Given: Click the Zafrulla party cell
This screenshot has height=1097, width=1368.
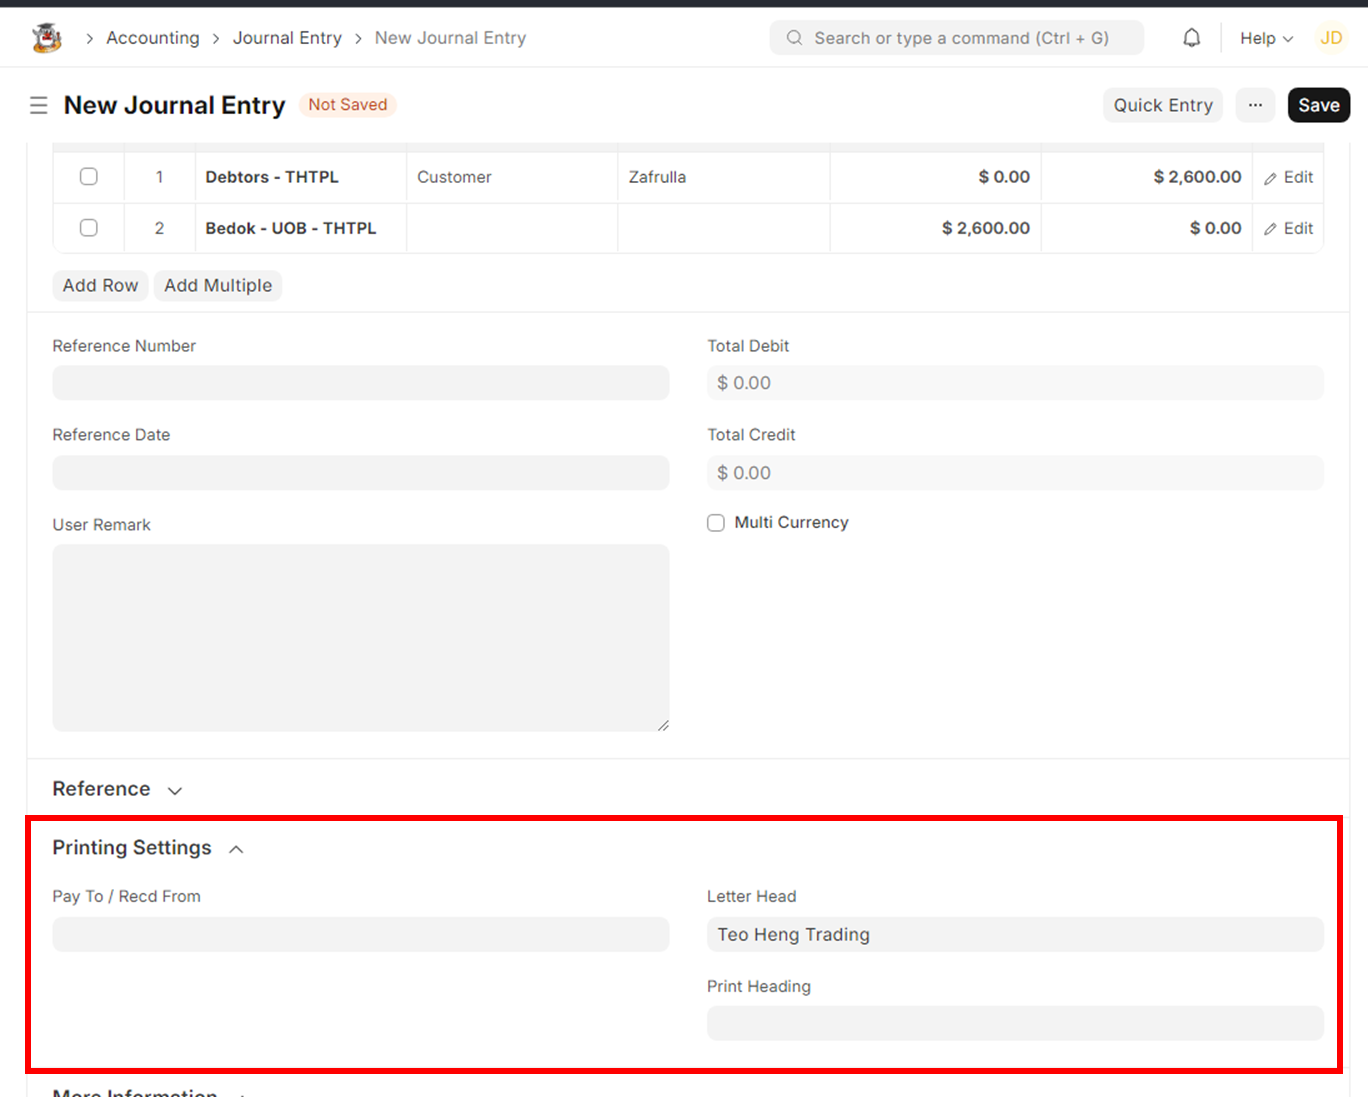Looking at the screenshot, I should [724, 177].
